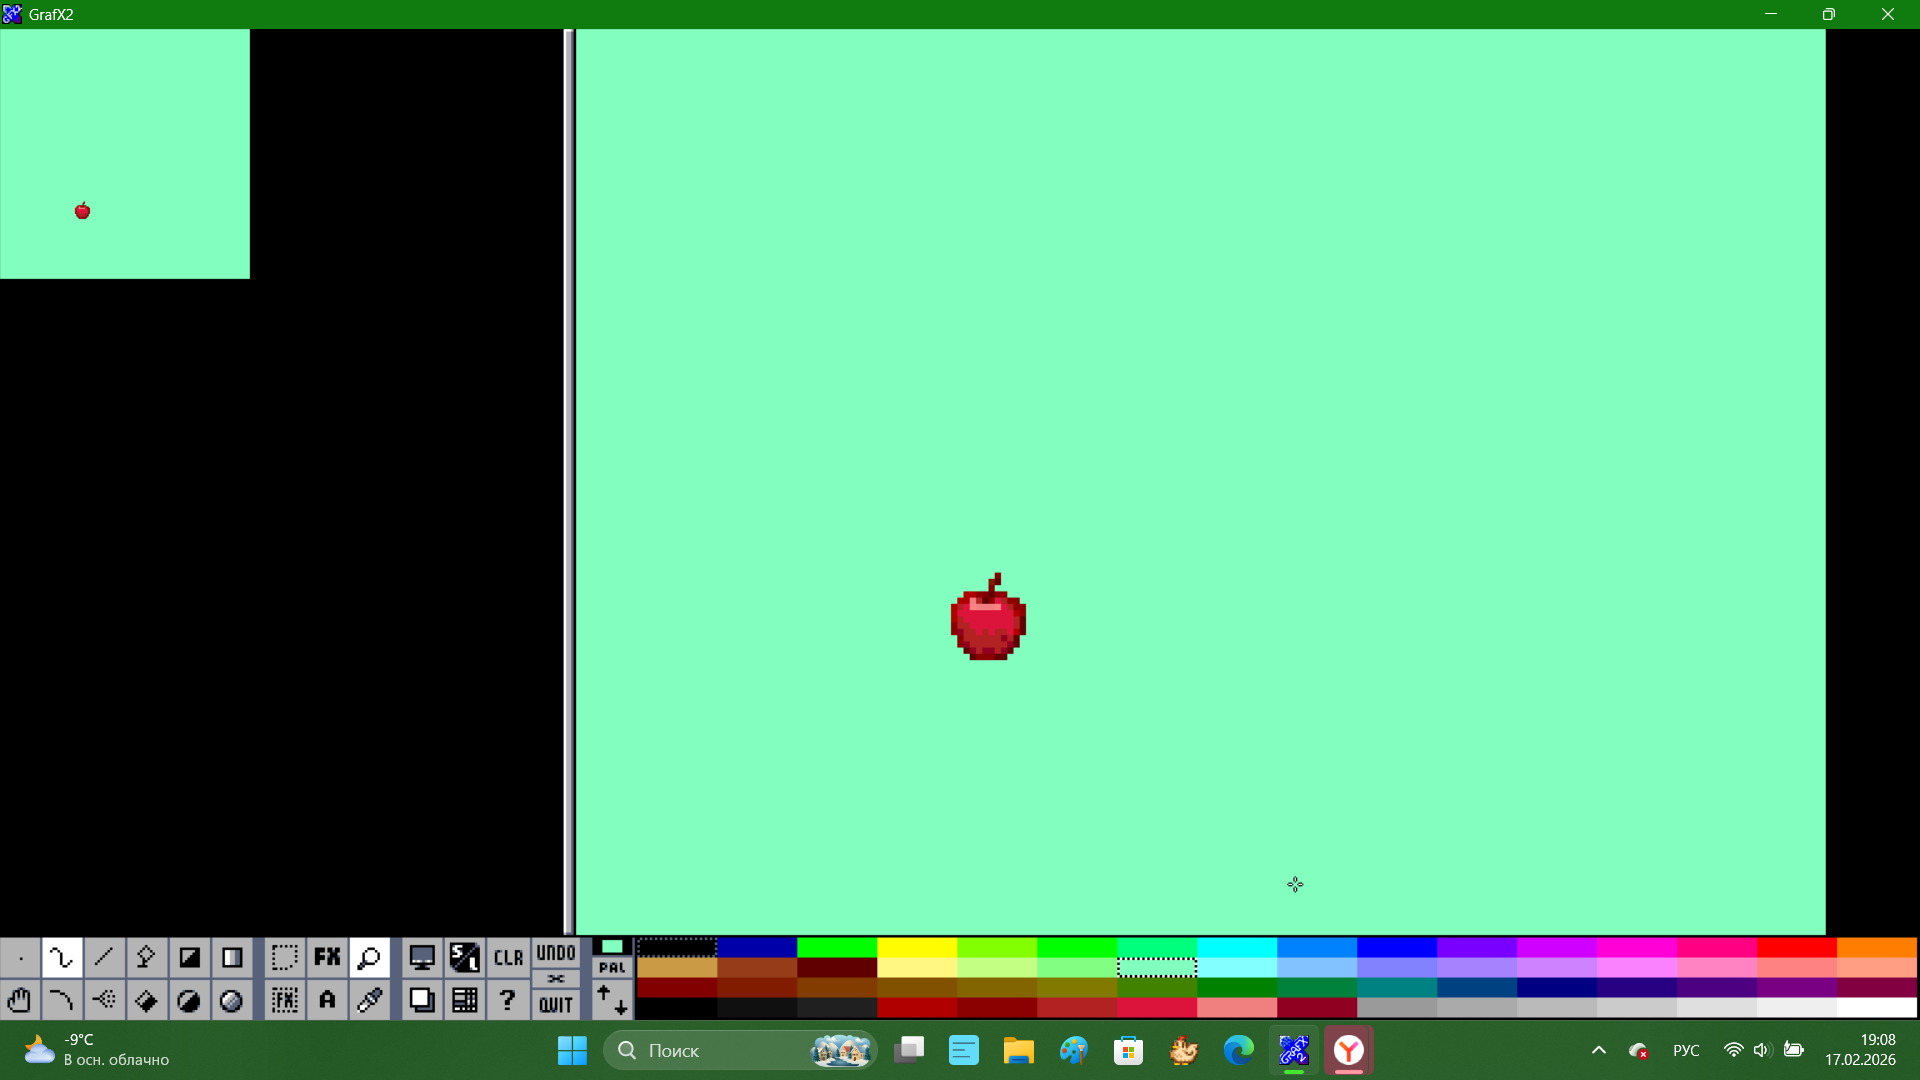Click the UNDO button
Image resolution: width=1920 pixels, height=1080 pixels.
(x=556, y=953)
